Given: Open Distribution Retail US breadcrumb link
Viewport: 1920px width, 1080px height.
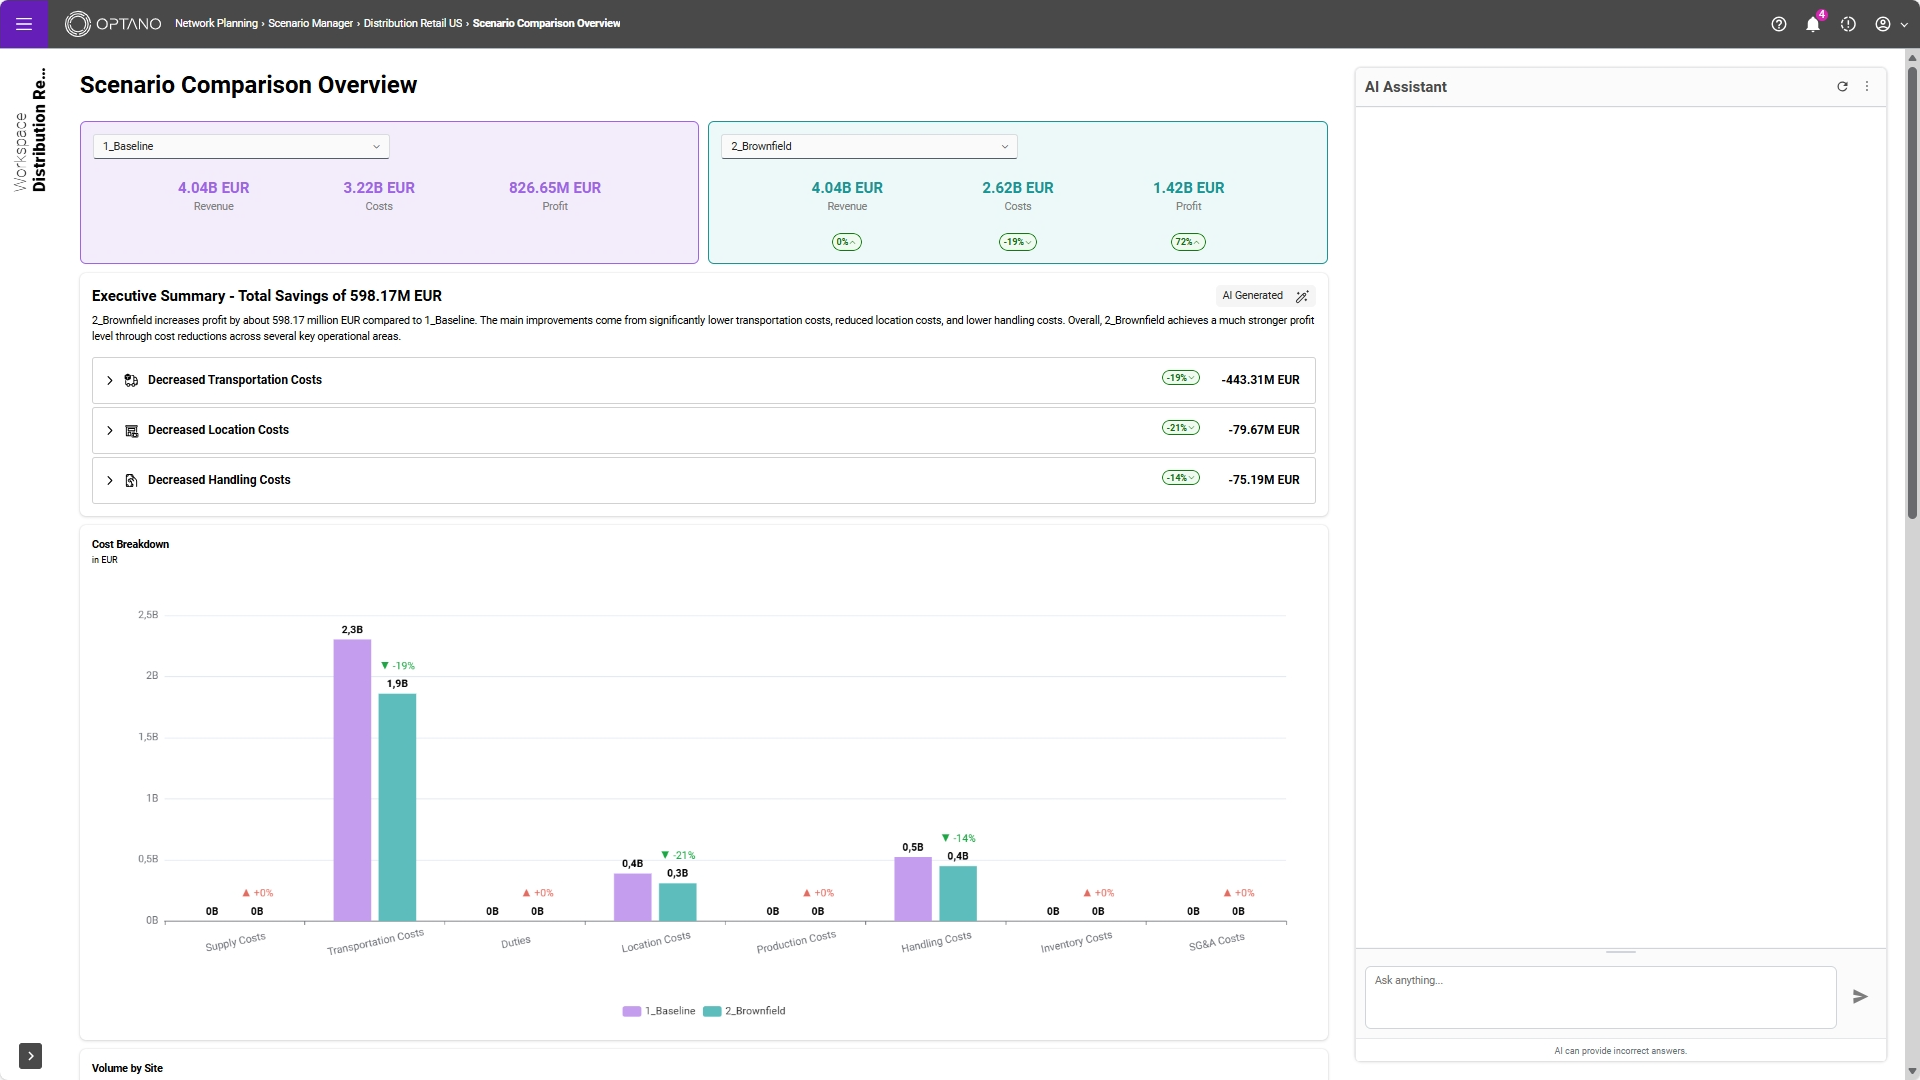Looking at the screenshot, I should click(412, 23).
